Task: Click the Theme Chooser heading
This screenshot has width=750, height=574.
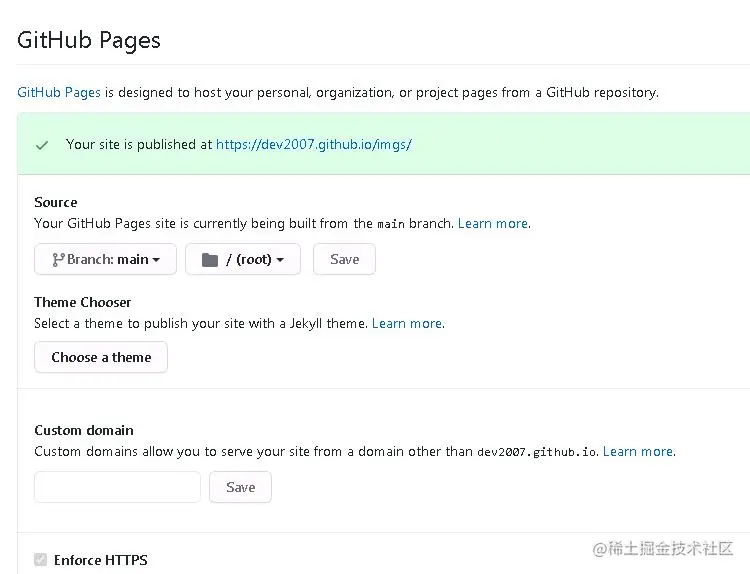Action: click(x=82, y=302)
